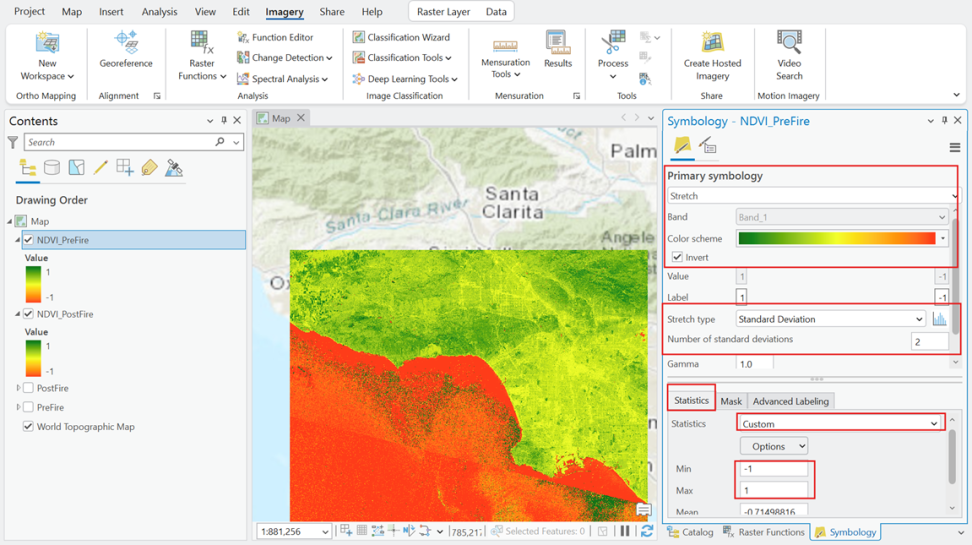972x545 pixels.
Task: Open Video Search
Action: 789,56
